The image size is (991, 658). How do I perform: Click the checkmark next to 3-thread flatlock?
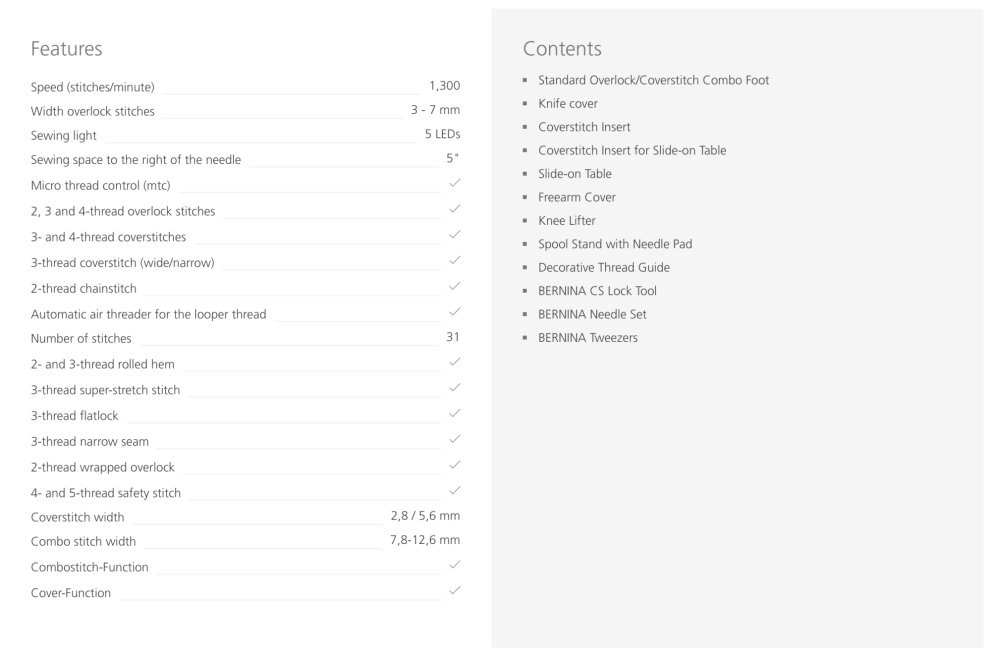(x=454, y=414)
